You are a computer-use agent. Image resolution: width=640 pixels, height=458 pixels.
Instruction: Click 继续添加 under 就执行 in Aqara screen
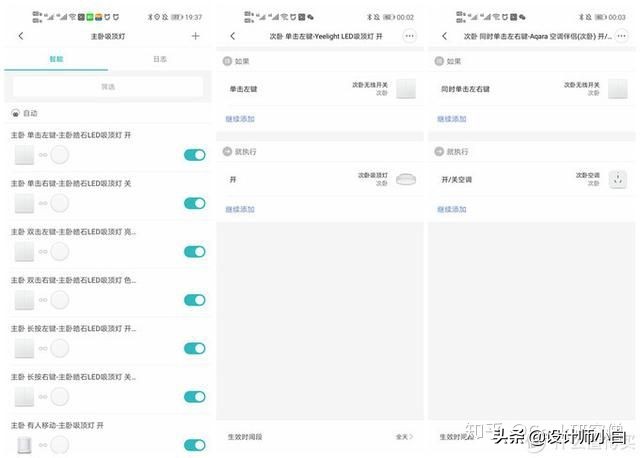coord(452,209)
